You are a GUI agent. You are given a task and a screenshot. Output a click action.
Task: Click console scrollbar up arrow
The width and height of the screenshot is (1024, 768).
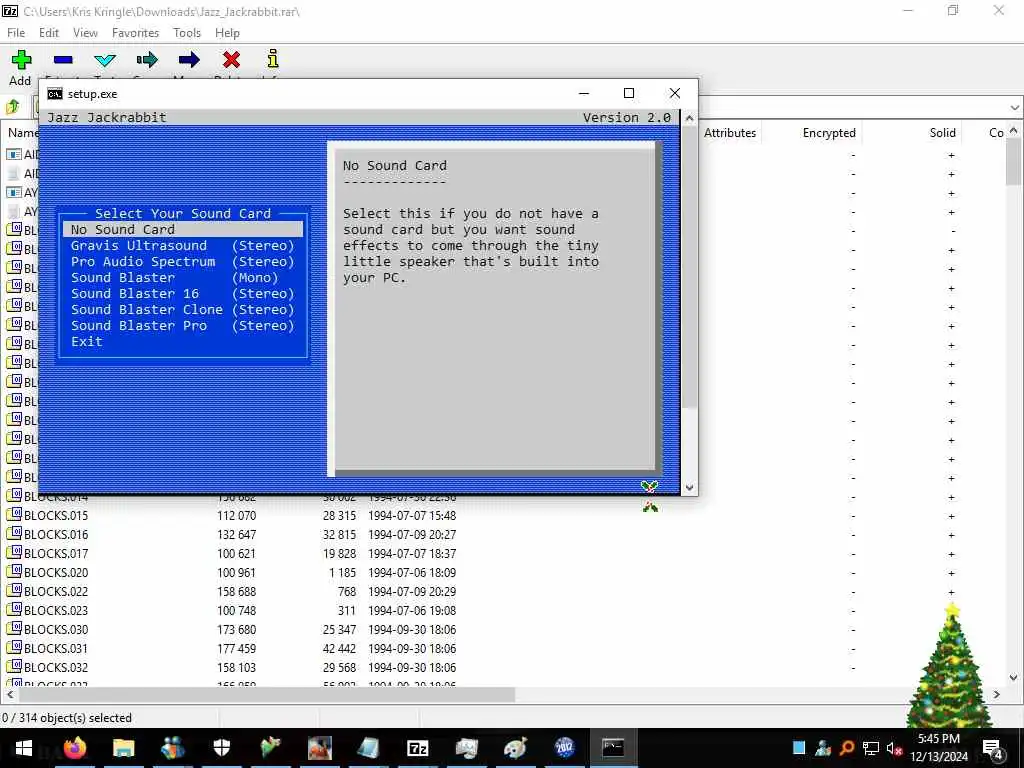coord(689,118)
